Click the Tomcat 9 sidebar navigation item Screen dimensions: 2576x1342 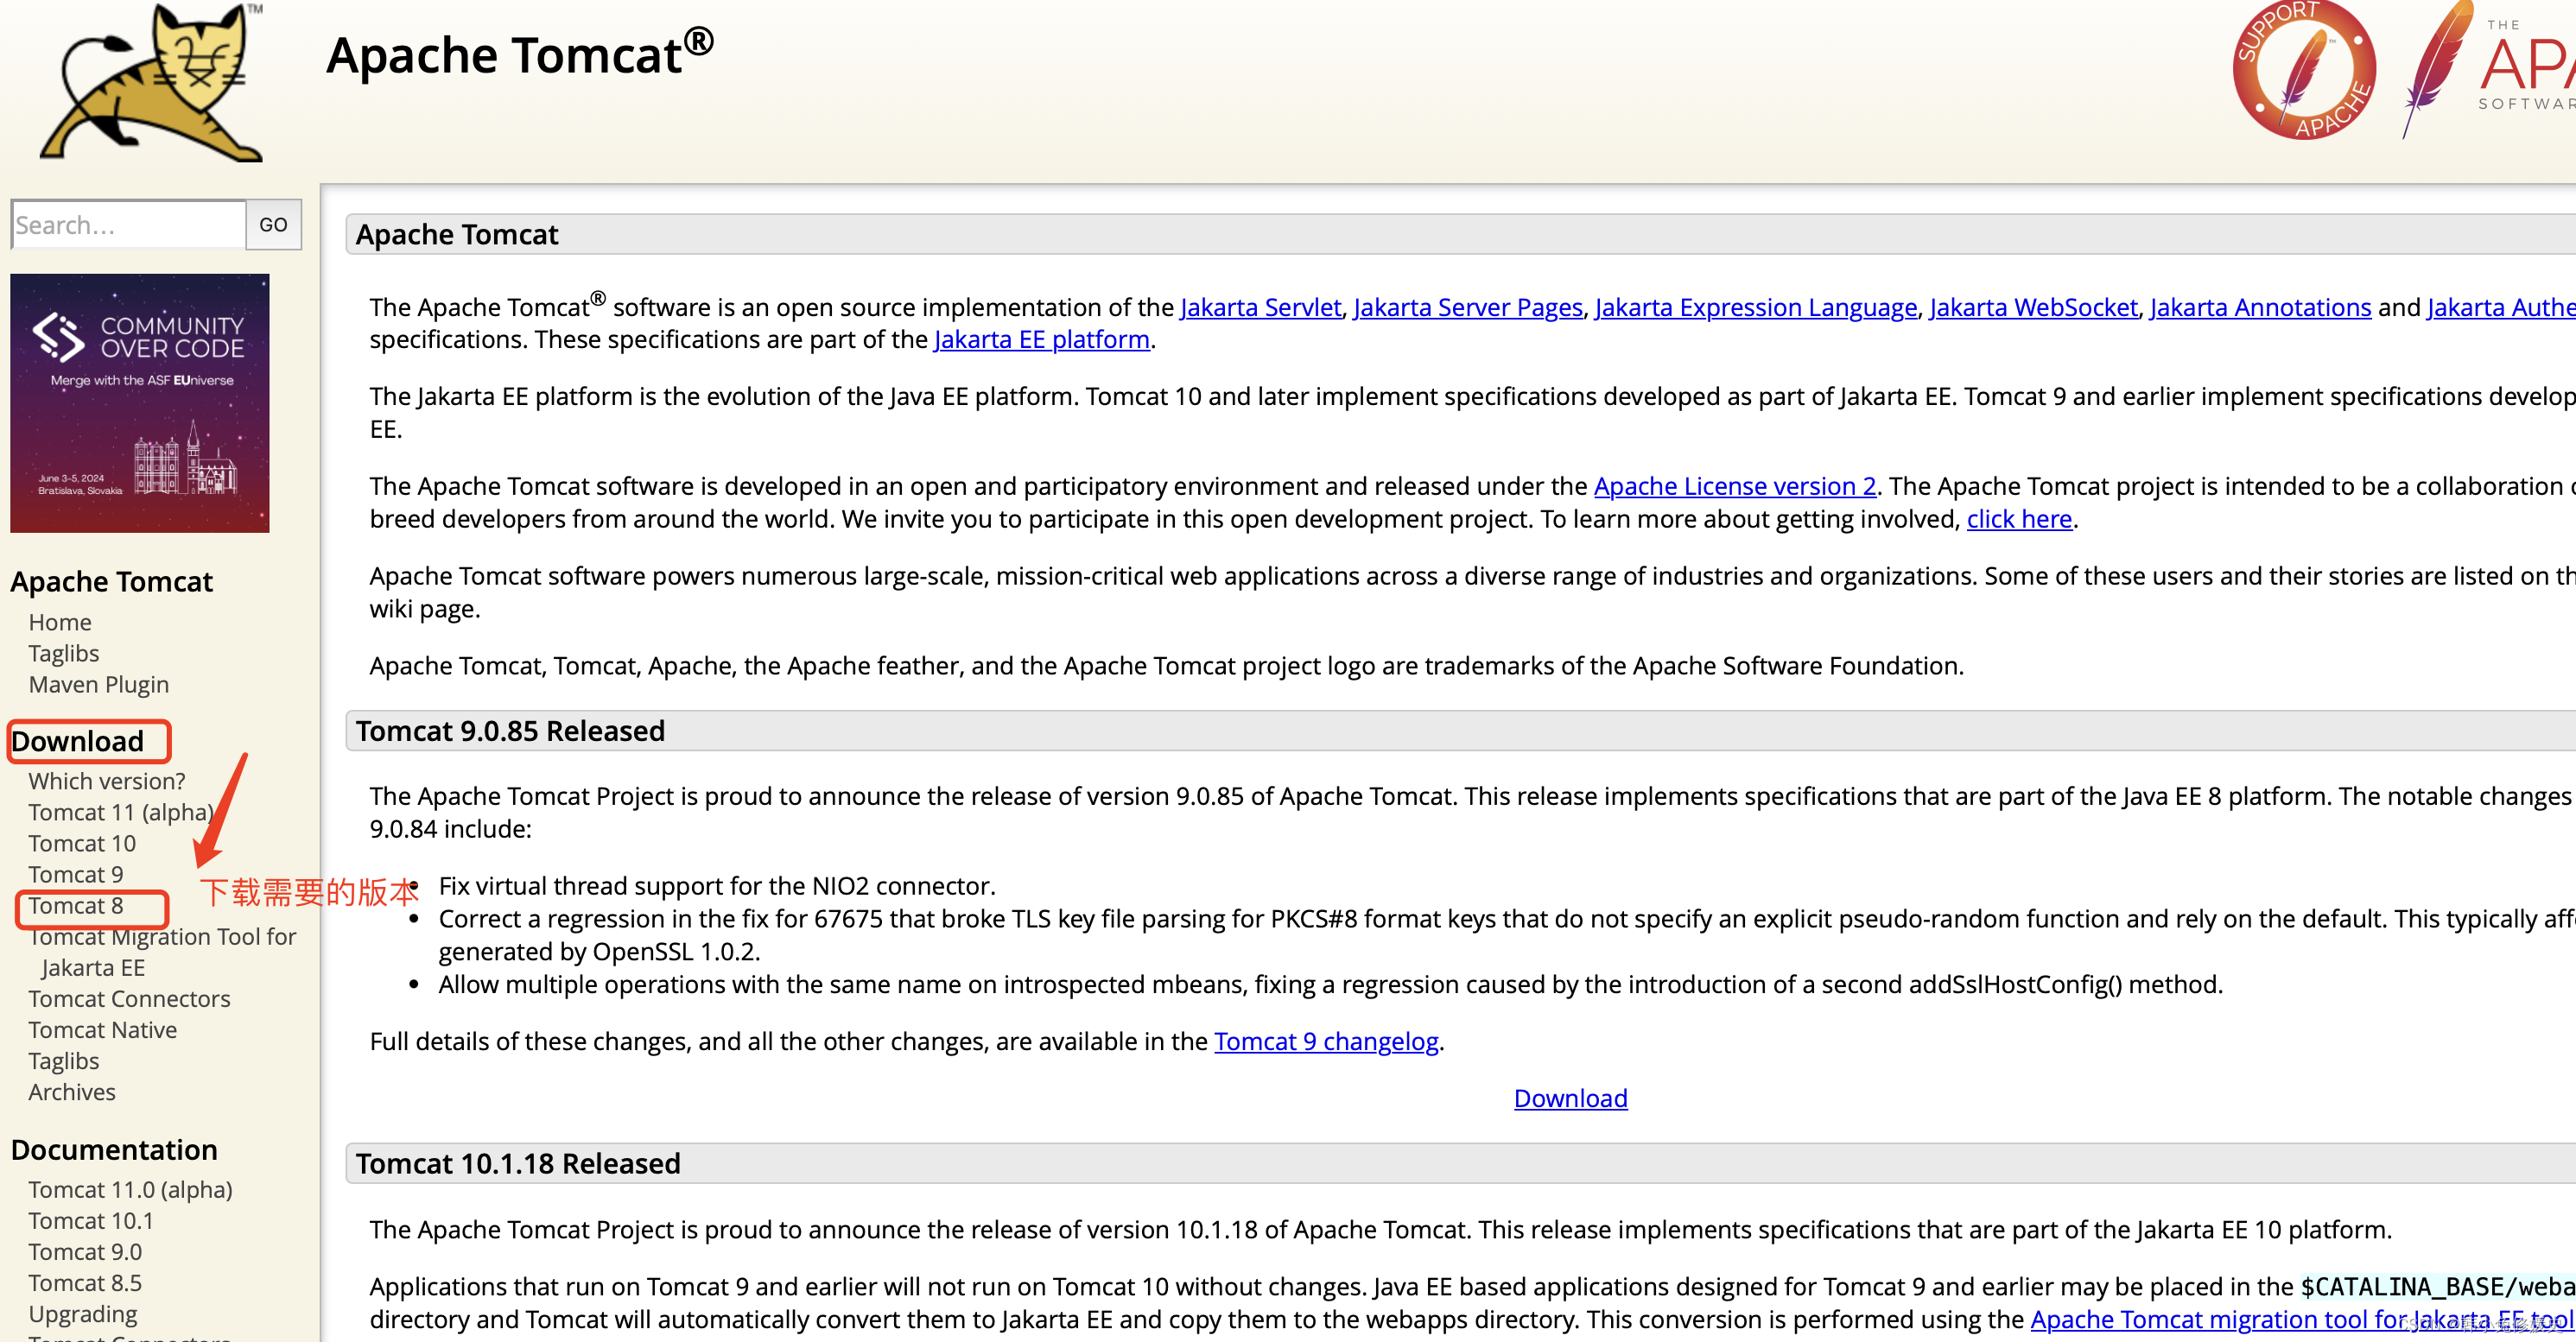click(77, 874)
